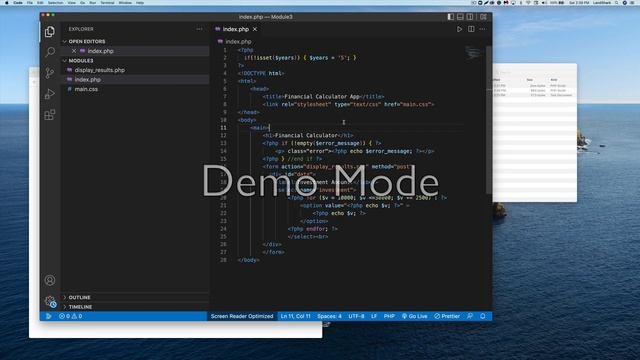The image size is (640, 360).
Task: Open display_results.php from the file tree
Action: [100, 70]
